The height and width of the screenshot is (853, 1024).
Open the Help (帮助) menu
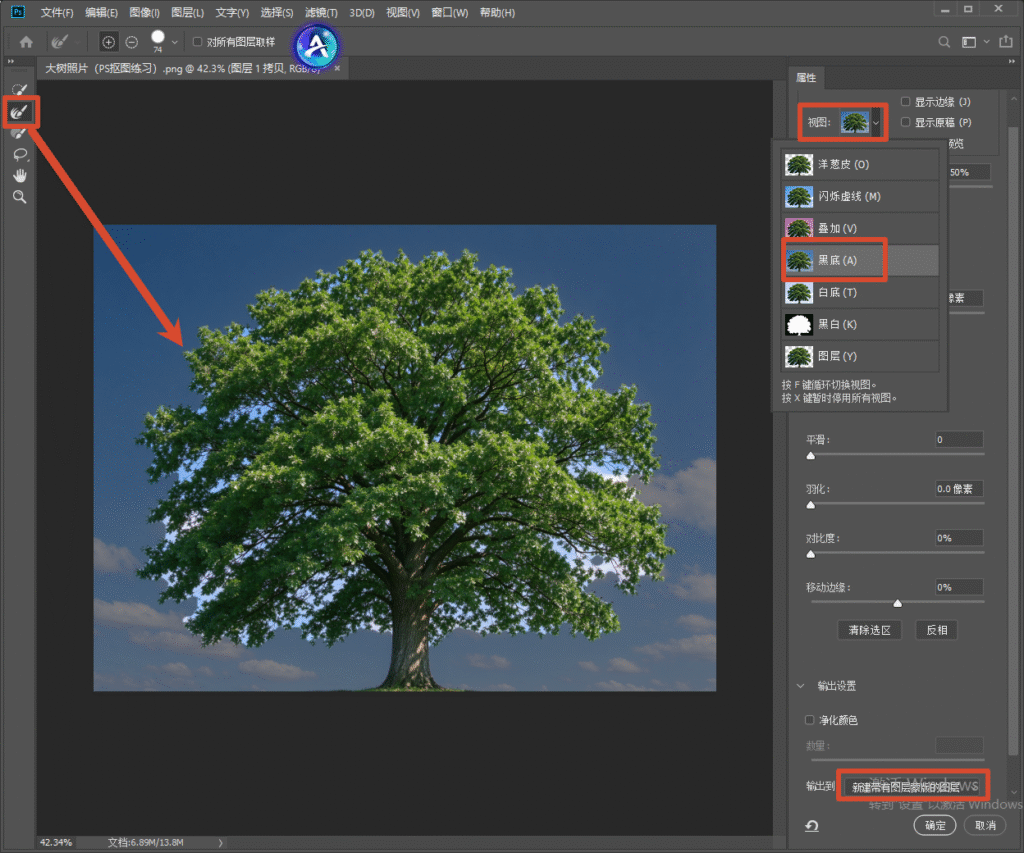click(x=498, y=12)
